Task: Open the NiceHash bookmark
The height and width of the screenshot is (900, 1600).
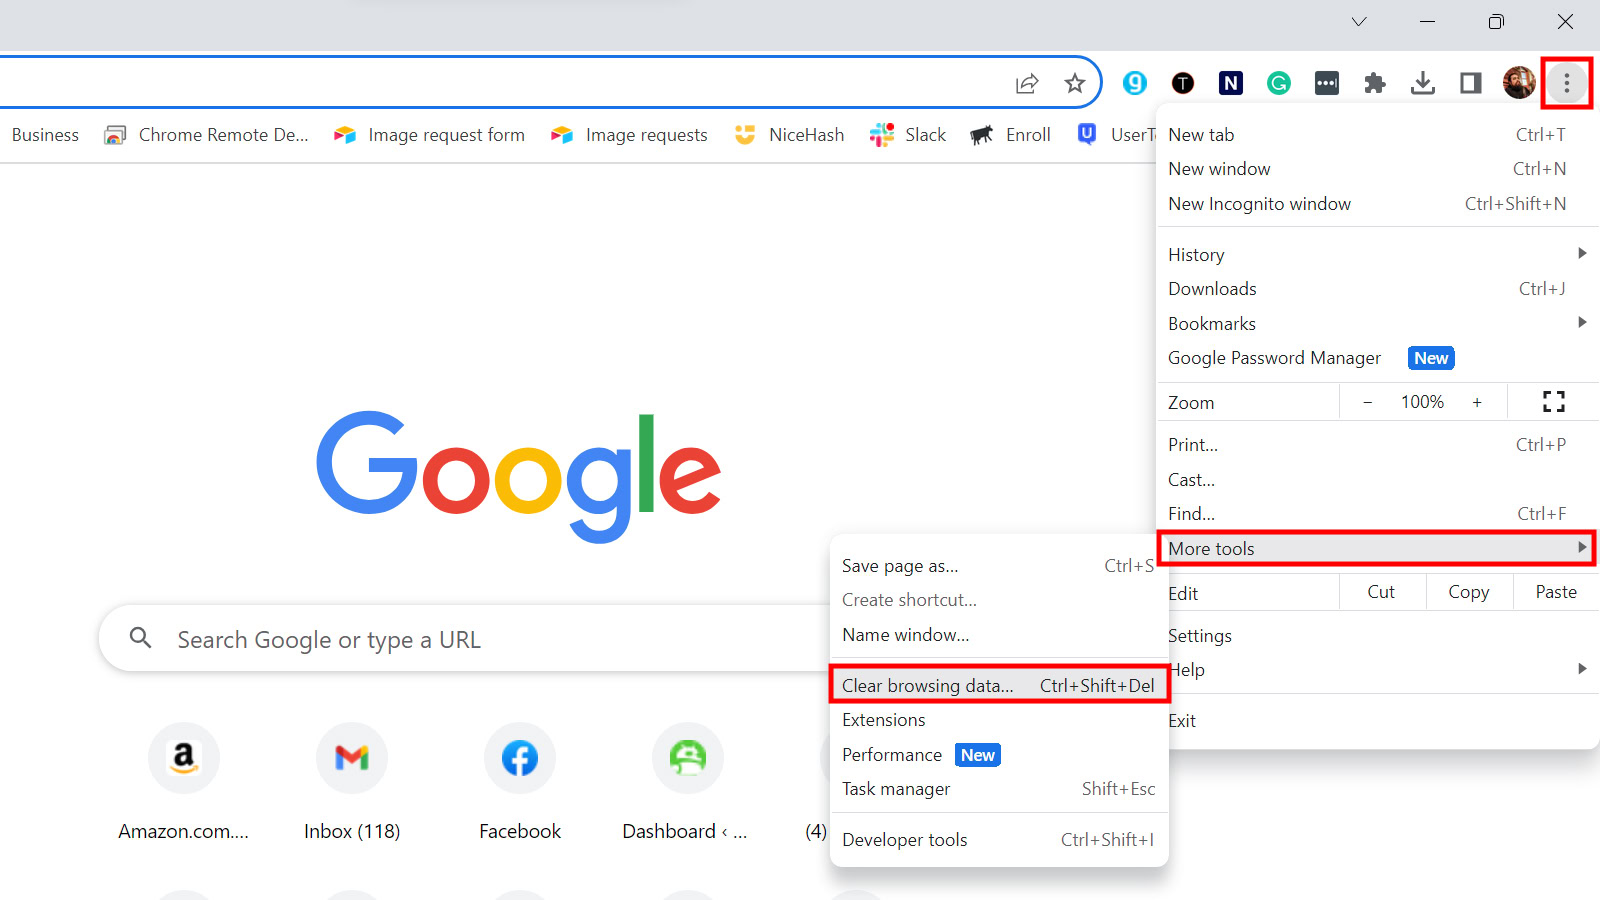Action: point(789,135)
